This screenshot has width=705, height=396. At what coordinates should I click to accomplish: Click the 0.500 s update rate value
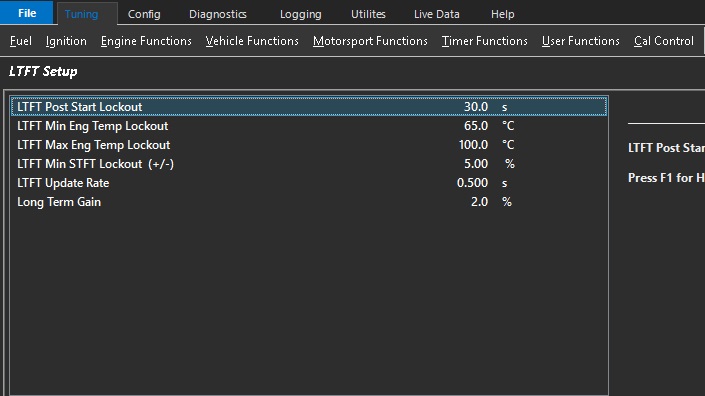coord(472,183)
